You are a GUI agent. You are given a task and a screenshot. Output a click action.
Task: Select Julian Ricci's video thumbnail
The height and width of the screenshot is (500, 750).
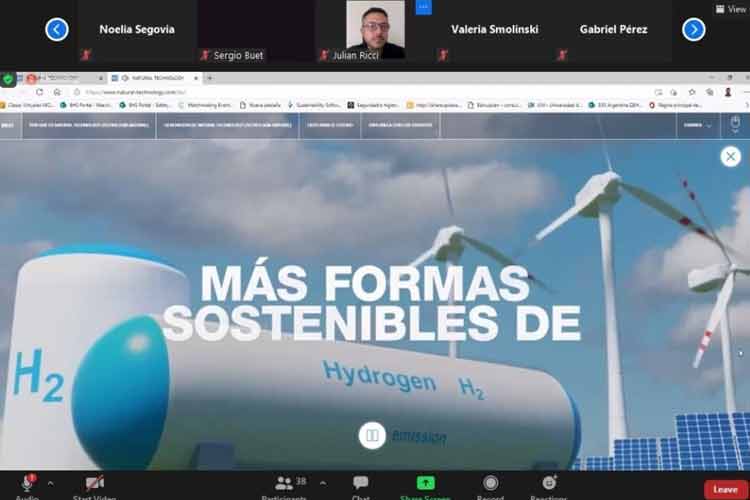coord(375,28)
